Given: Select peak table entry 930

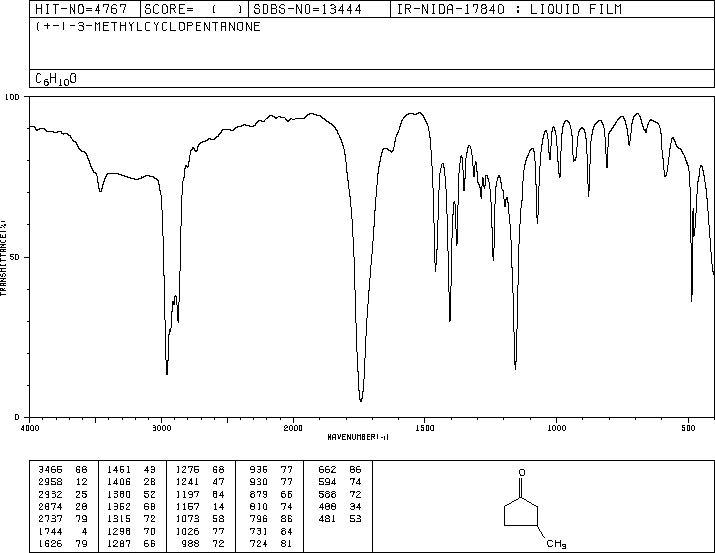Looking at the screenshot, I should pos(259,482).
